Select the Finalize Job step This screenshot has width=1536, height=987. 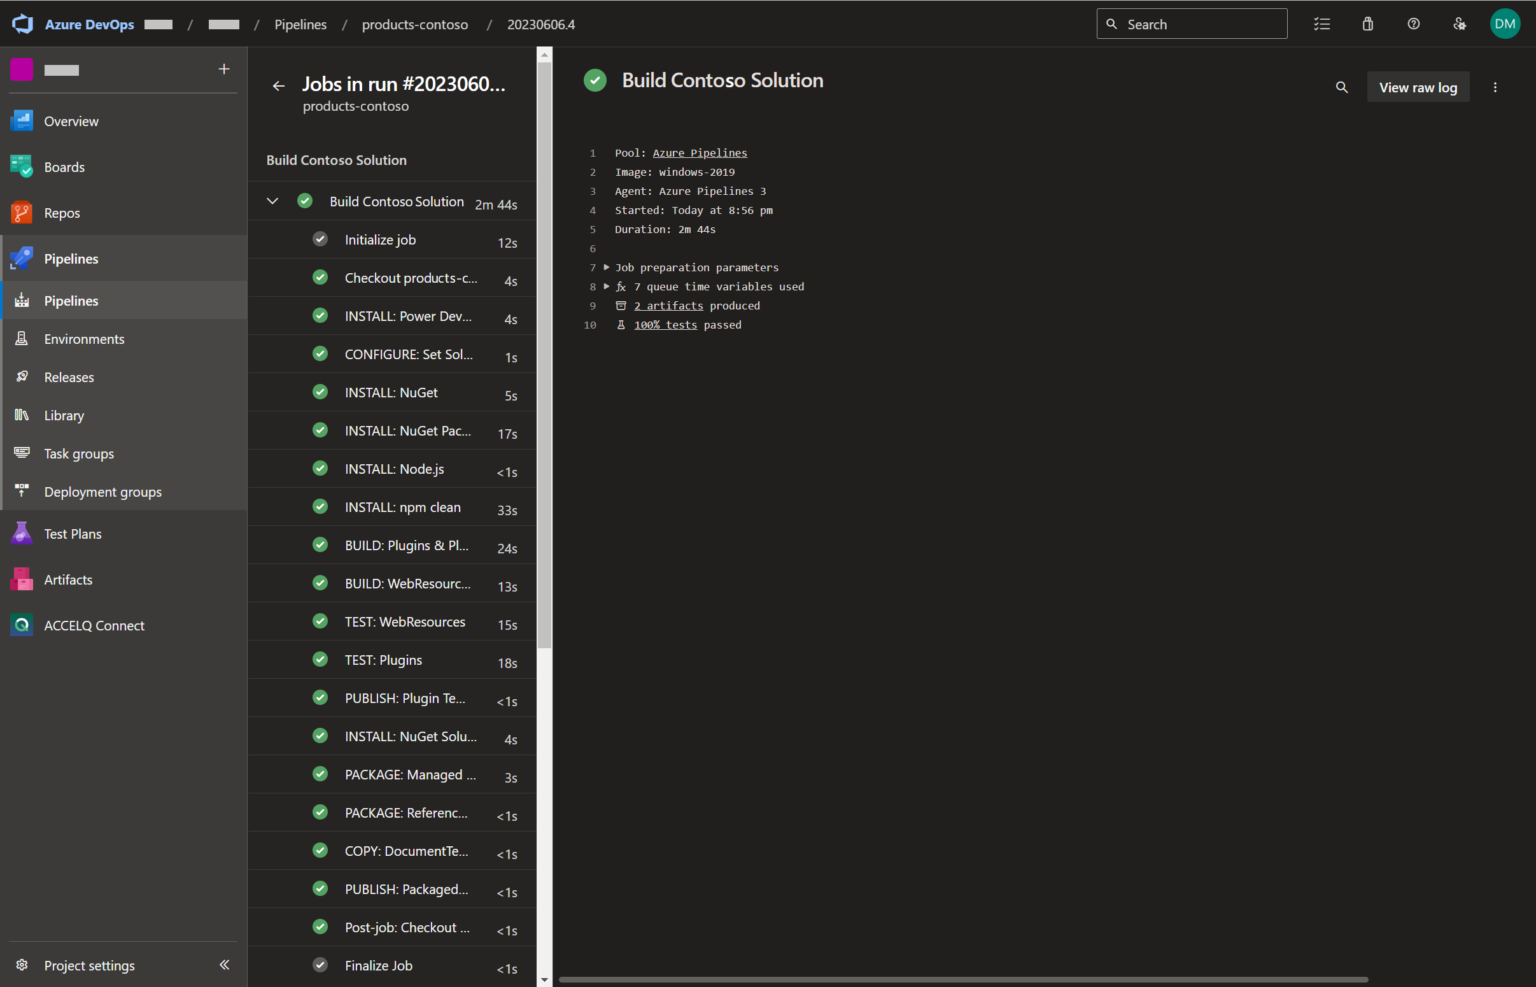tap(392, 966)
